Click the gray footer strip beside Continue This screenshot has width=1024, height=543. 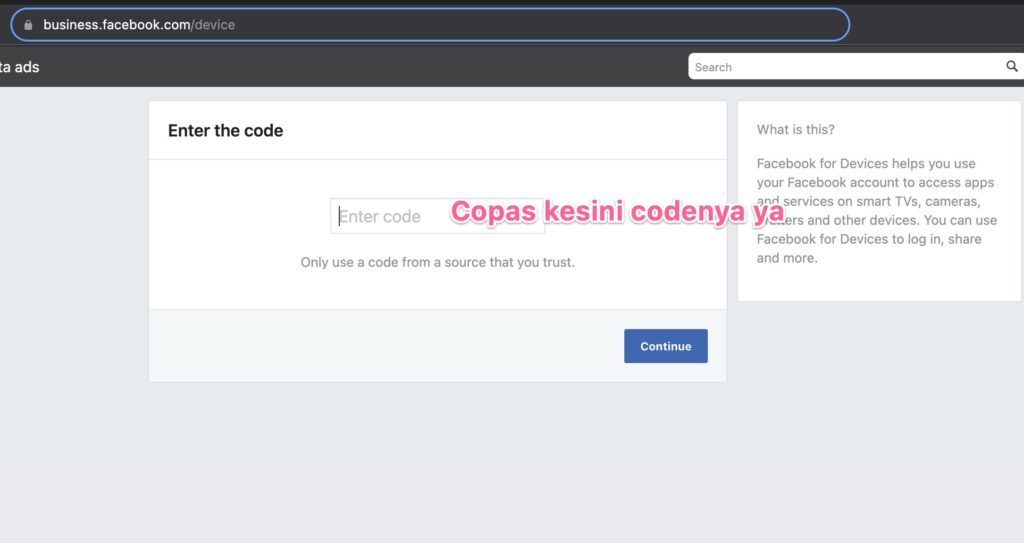tap(380, 346)
